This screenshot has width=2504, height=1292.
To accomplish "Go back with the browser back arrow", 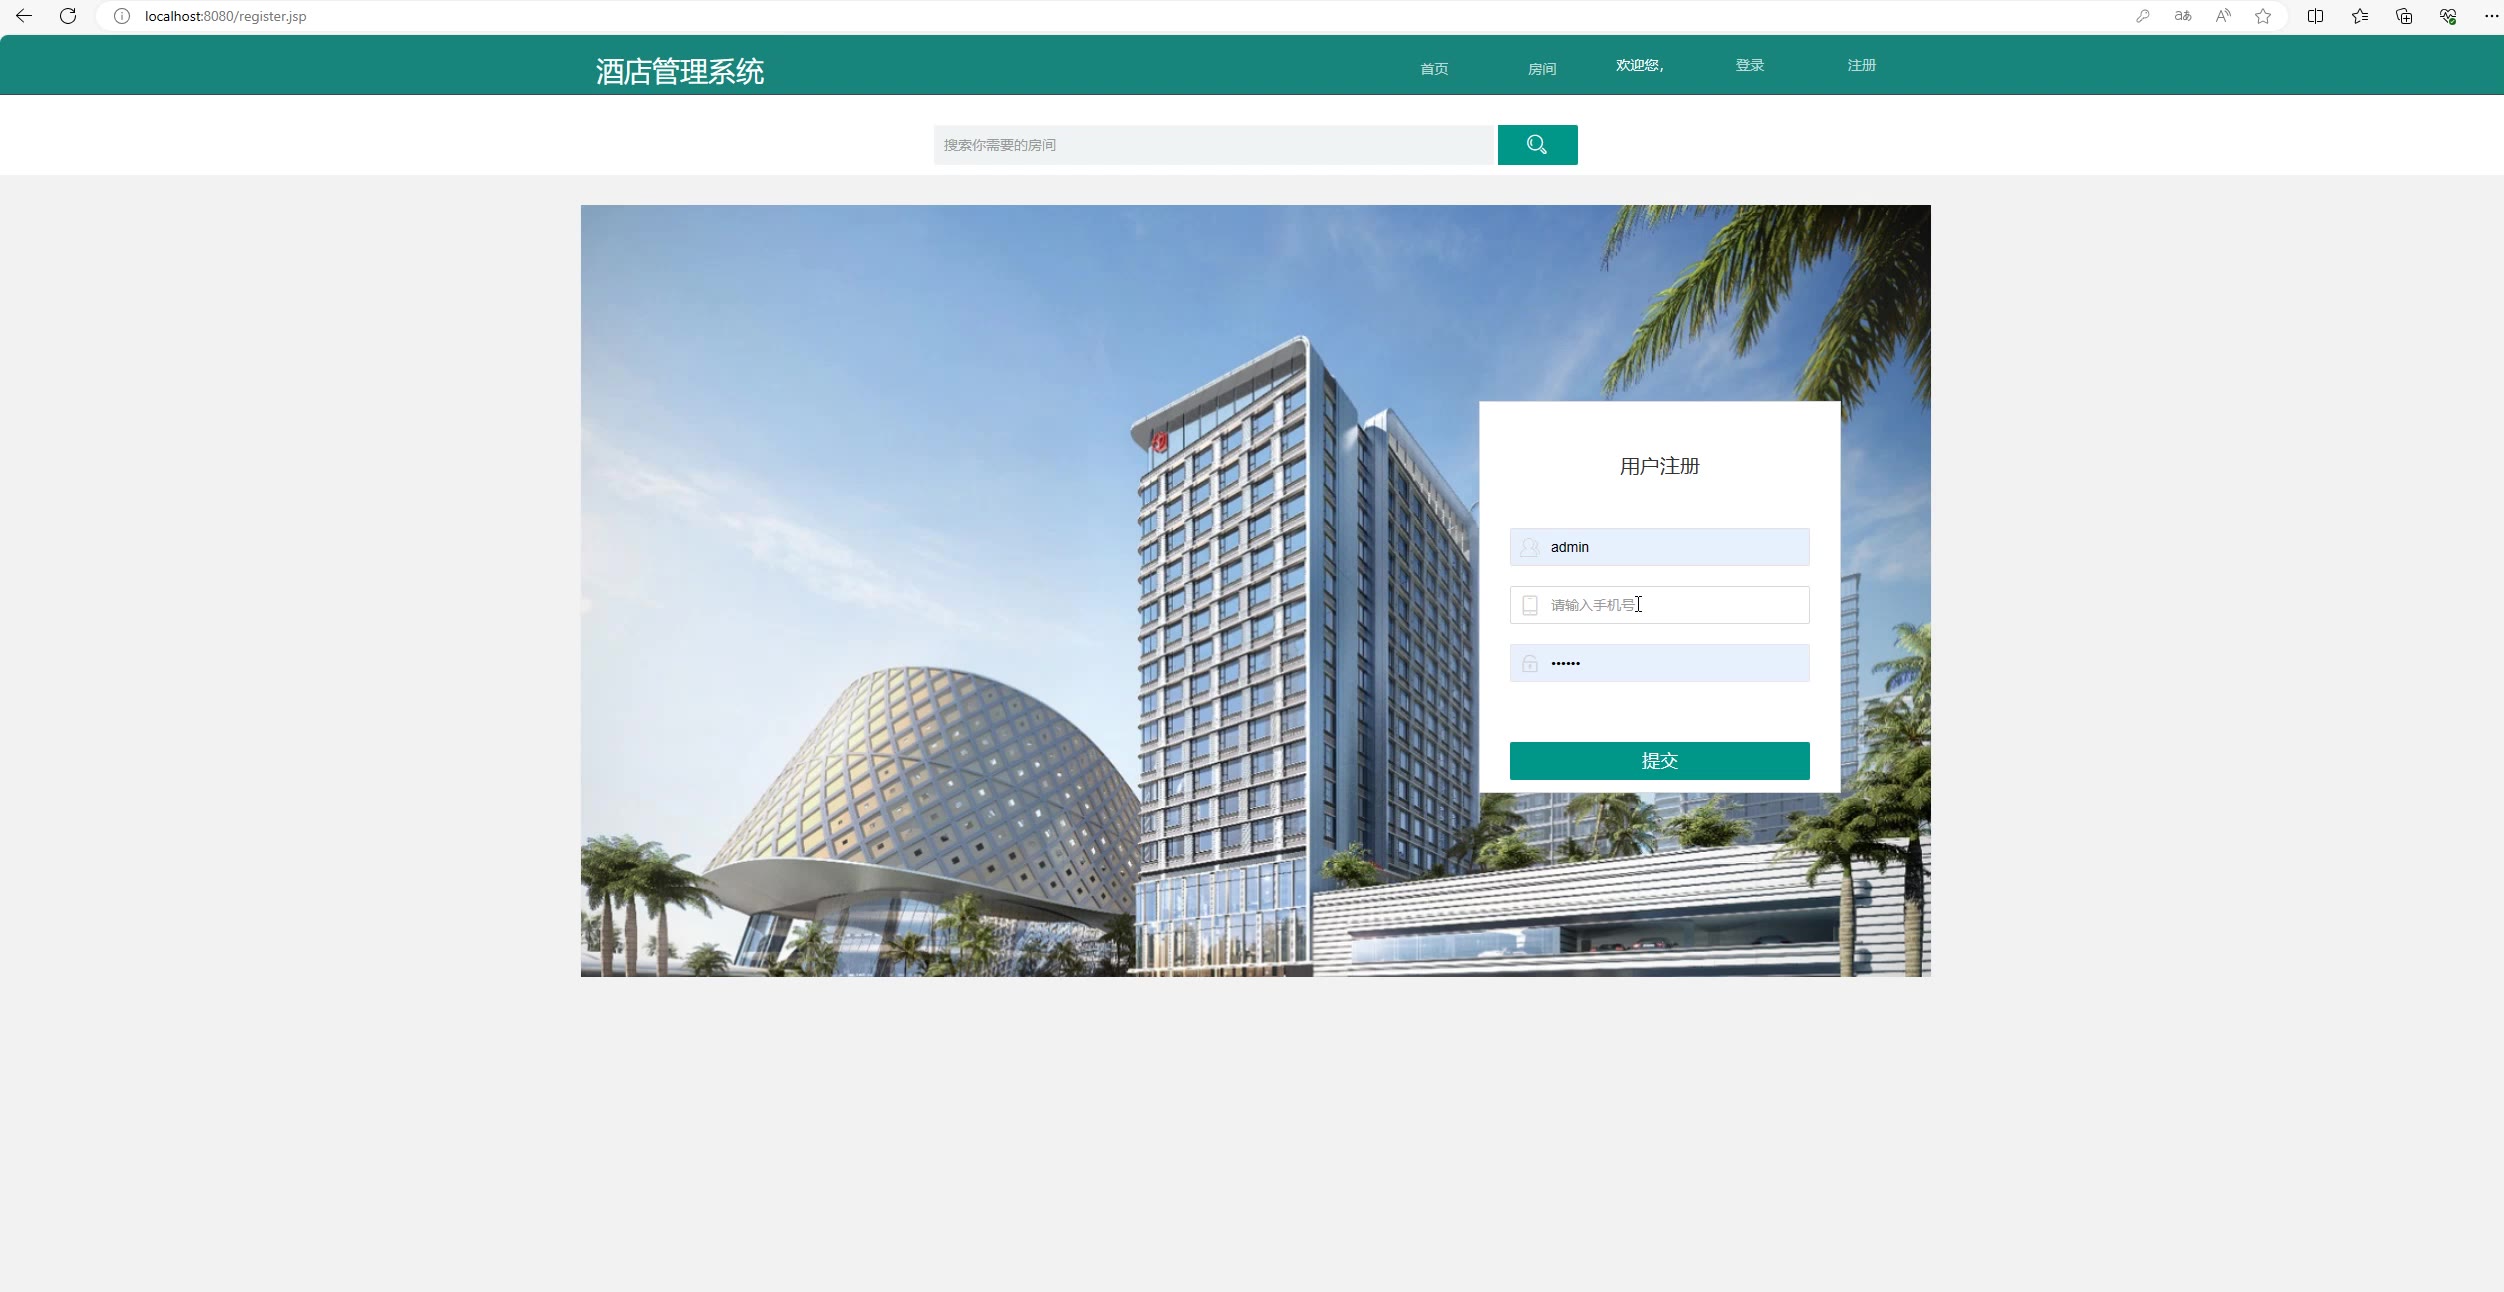I will tap(24, 16).
